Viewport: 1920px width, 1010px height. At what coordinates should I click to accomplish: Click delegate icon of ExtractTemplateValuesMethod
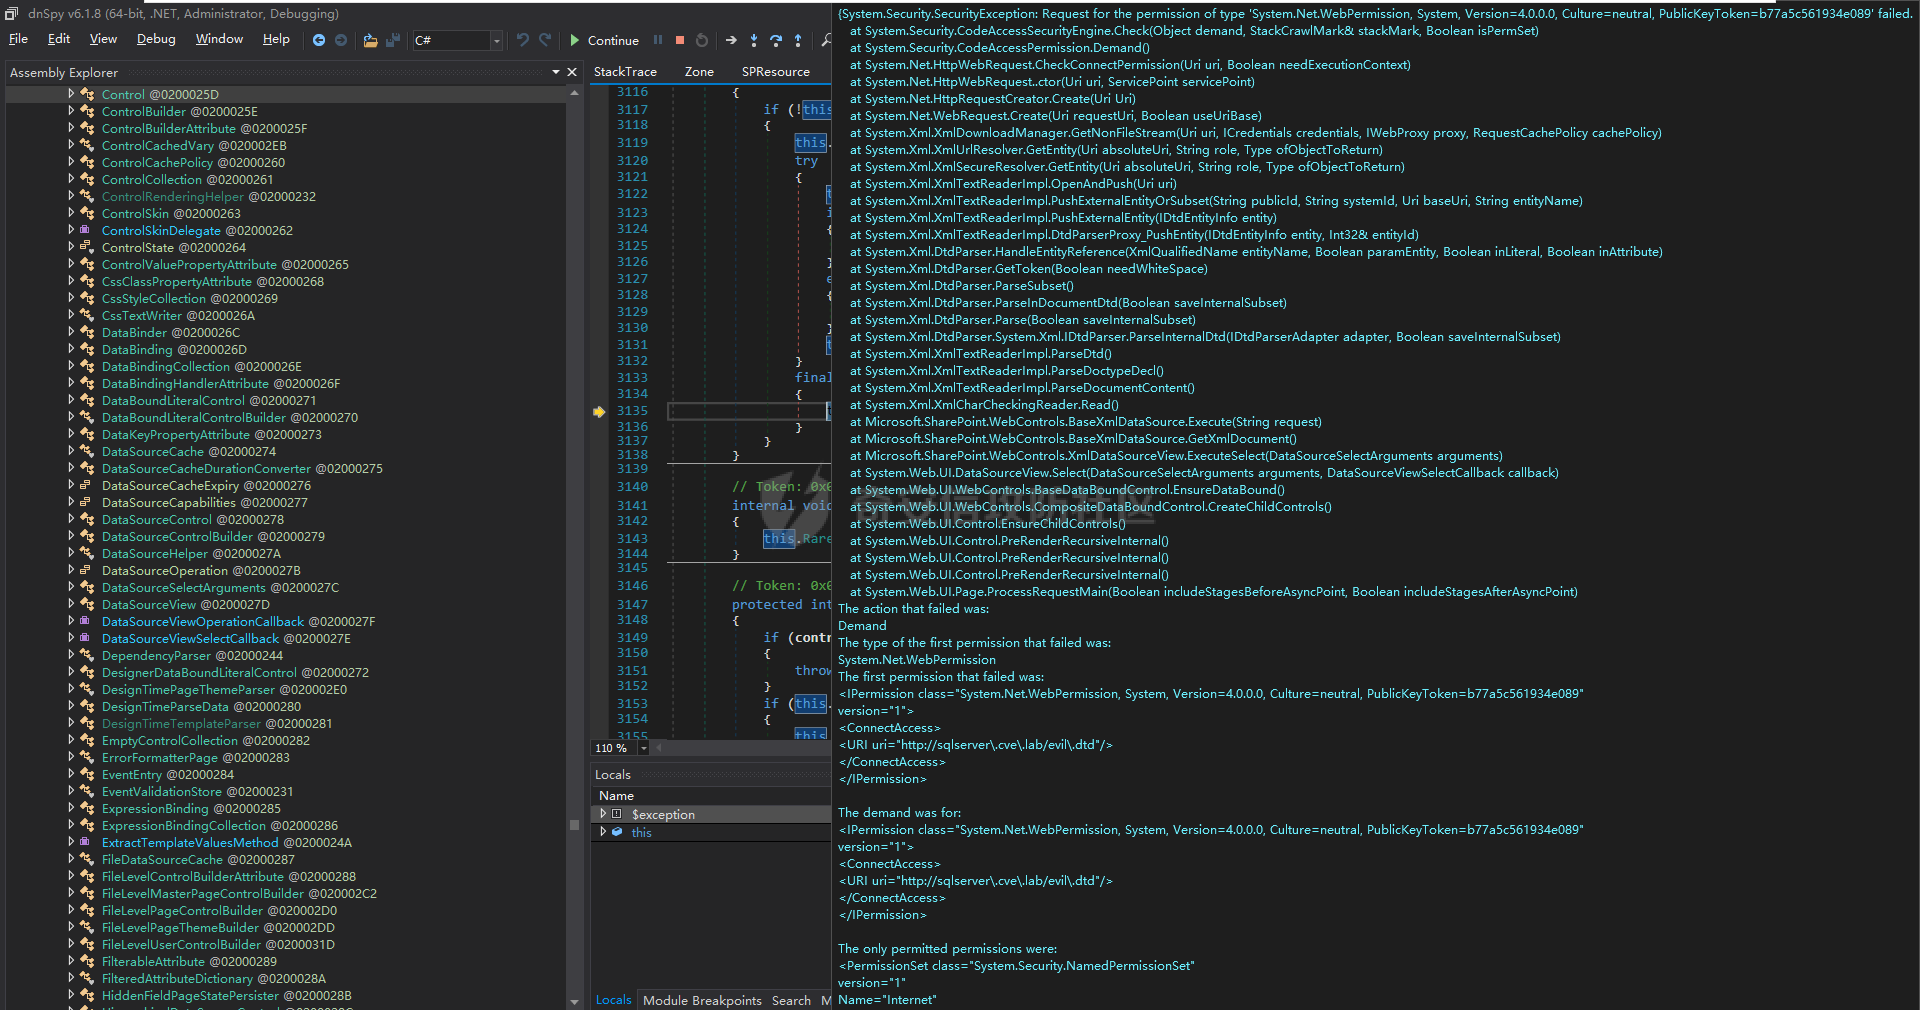click(x=87, y=842)
